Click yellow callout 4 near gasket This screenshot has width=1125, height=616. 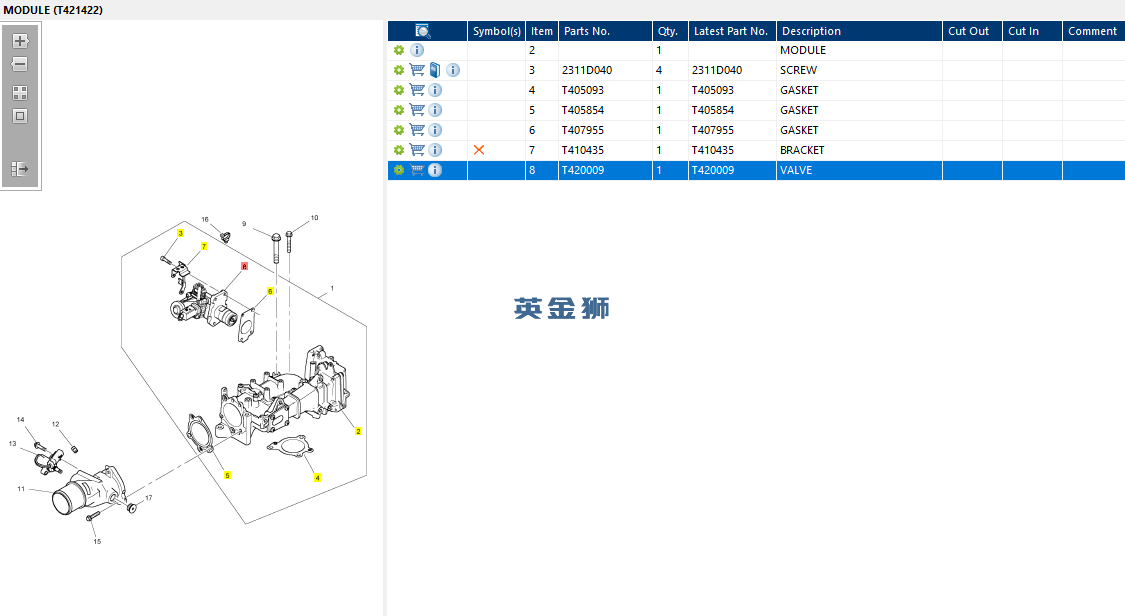coord(317,478)
